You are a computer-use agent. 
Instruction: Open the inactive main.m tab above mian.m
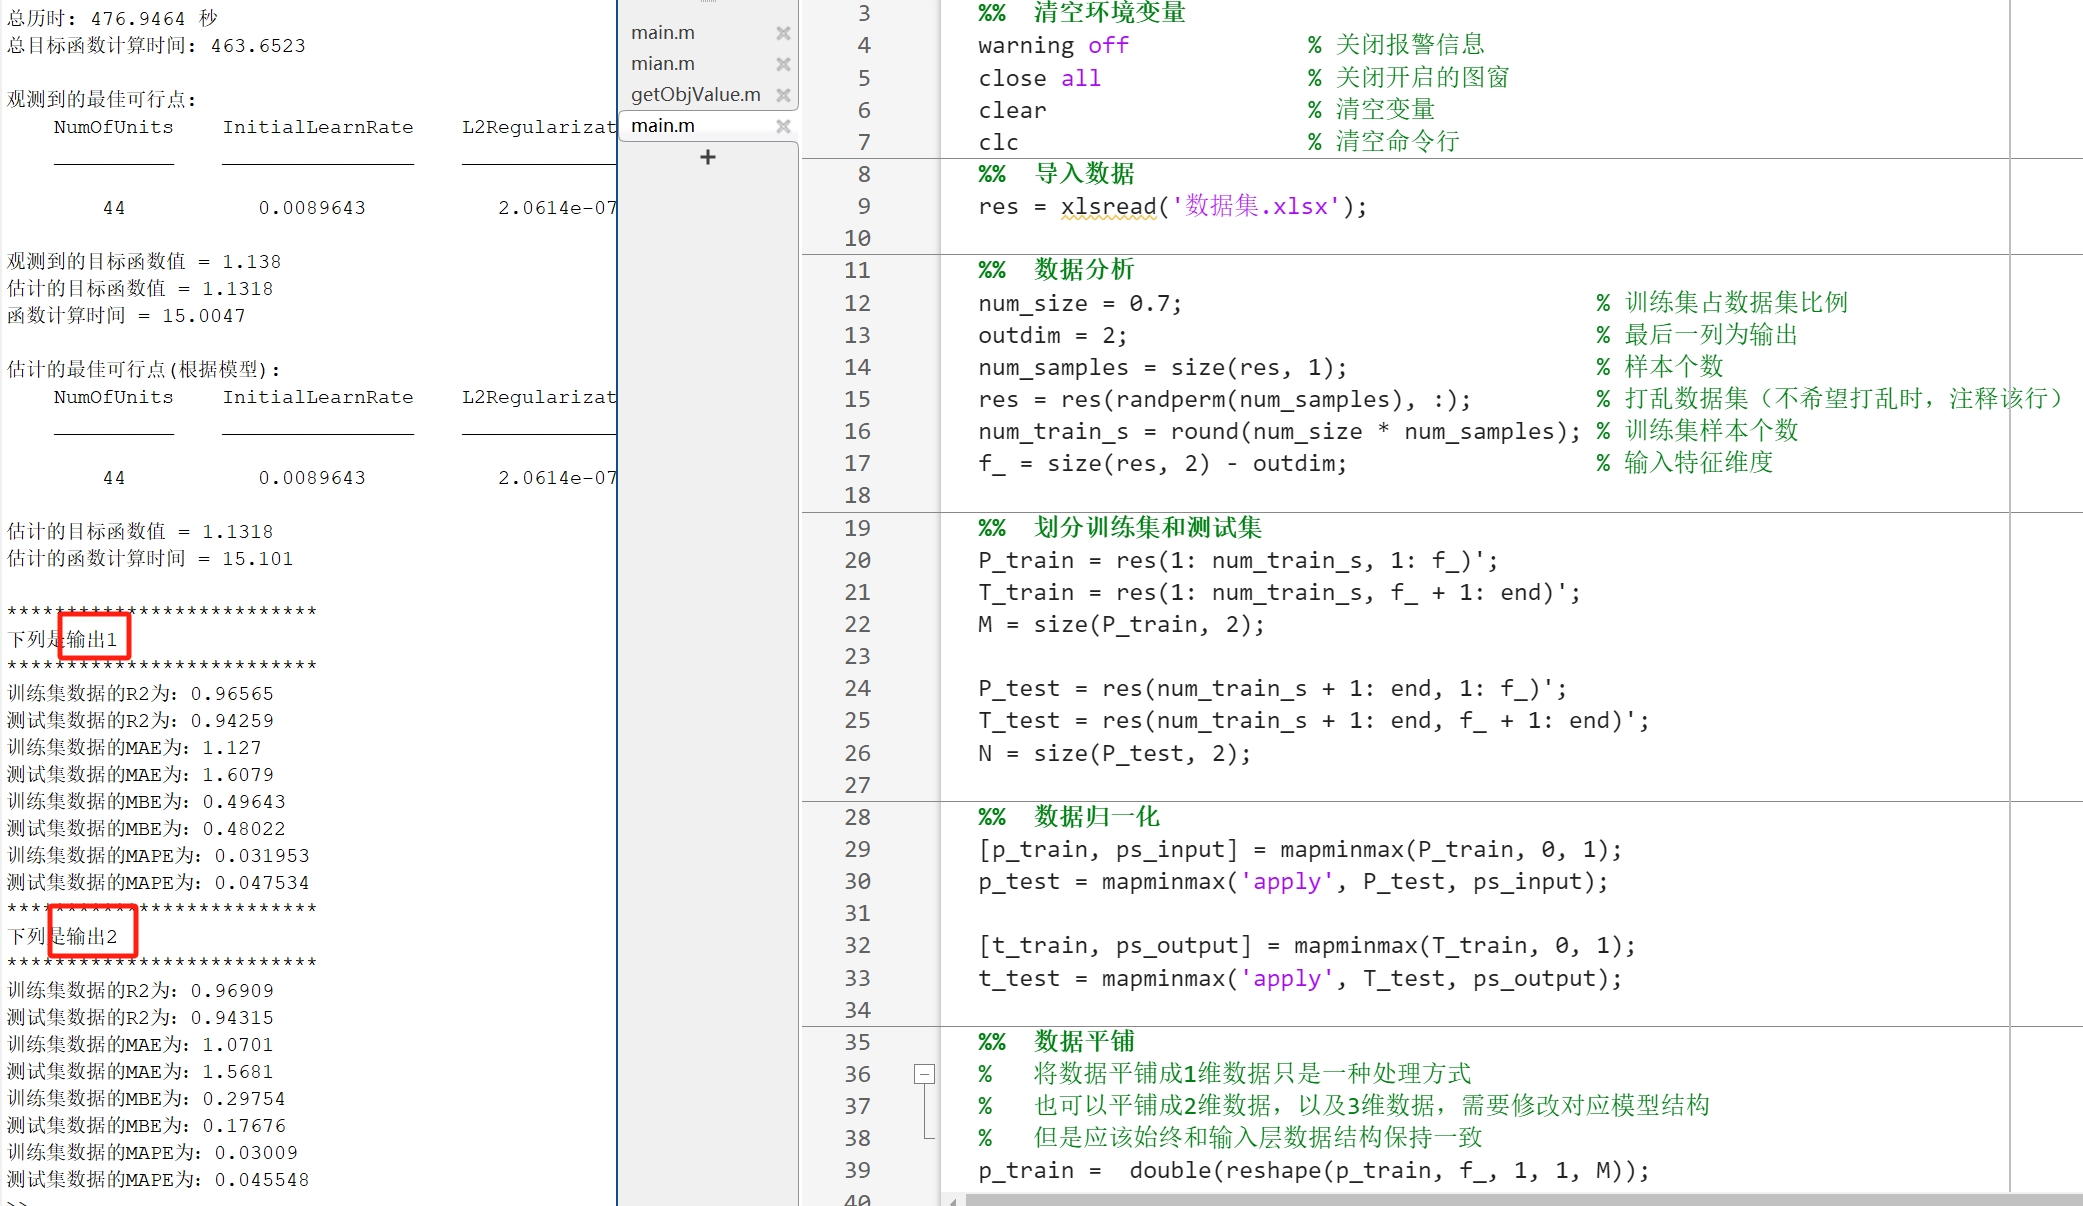663,33
